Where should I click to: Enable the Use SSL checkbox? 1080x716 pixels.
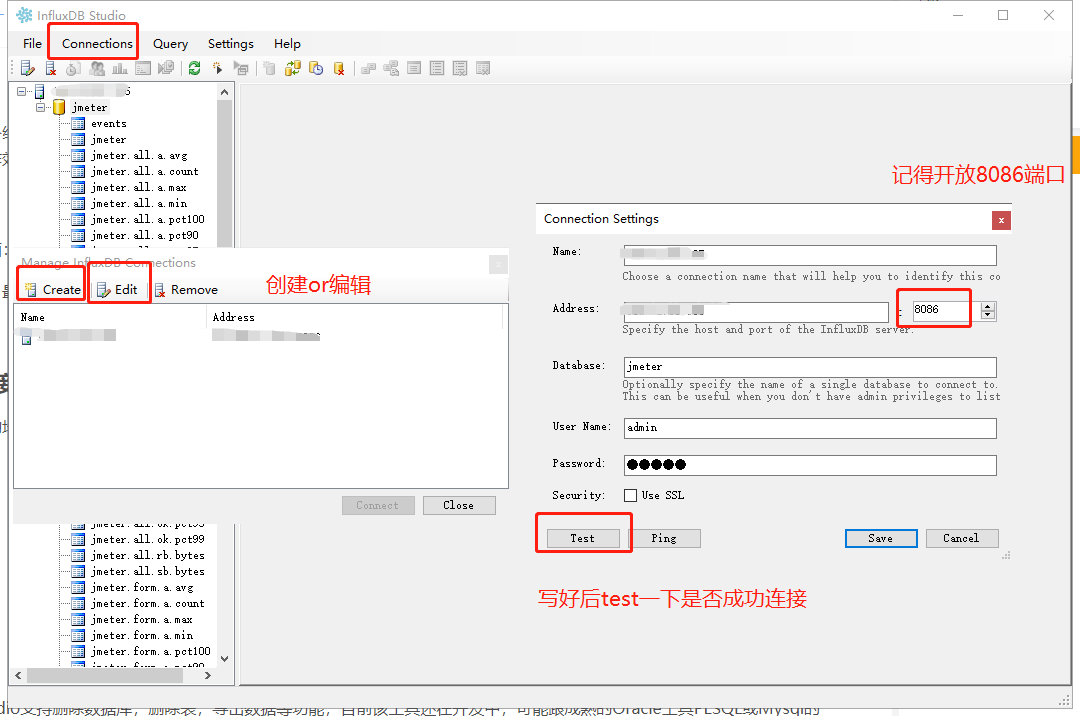631,495
